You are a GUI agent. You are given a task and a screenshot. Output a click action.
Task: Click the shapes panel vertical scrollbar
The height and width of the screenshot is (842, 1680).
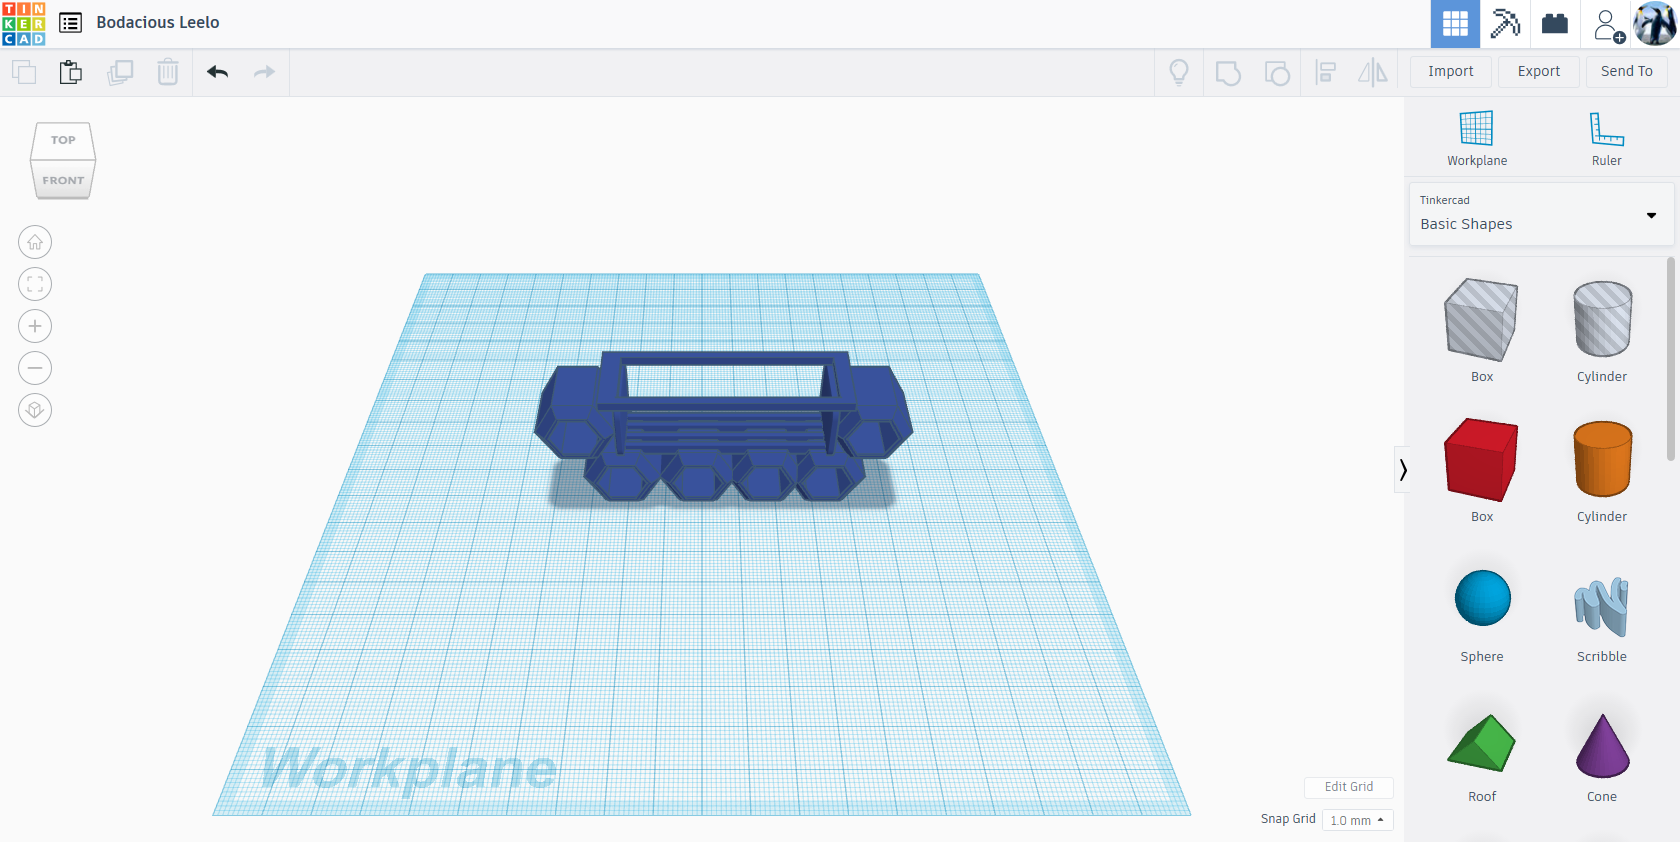pos(1670,360)
